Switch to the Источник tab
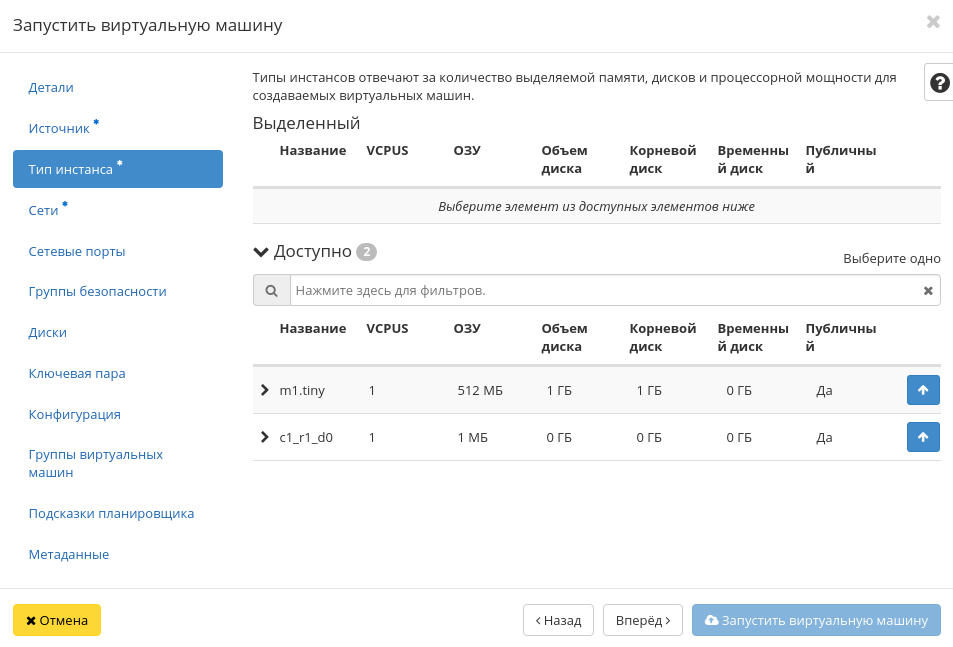Screen dimensions: 953x647 (59, 129)
